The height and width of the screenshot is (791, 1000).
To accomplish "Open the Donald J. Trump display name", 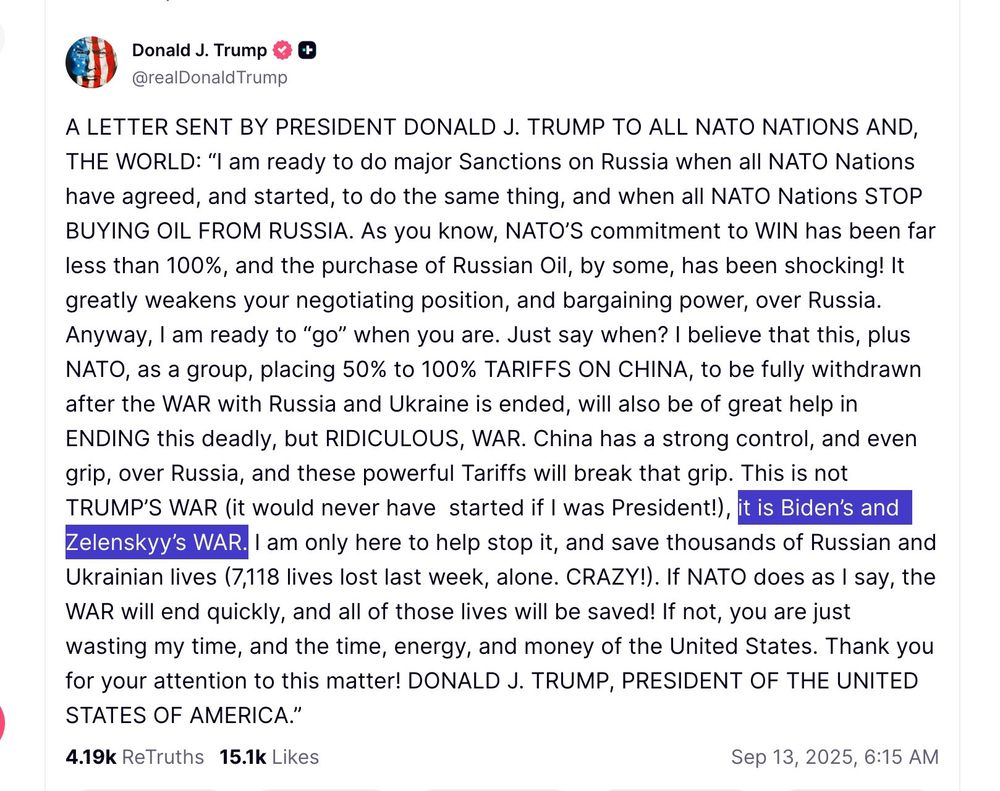I will coord(199,50).
